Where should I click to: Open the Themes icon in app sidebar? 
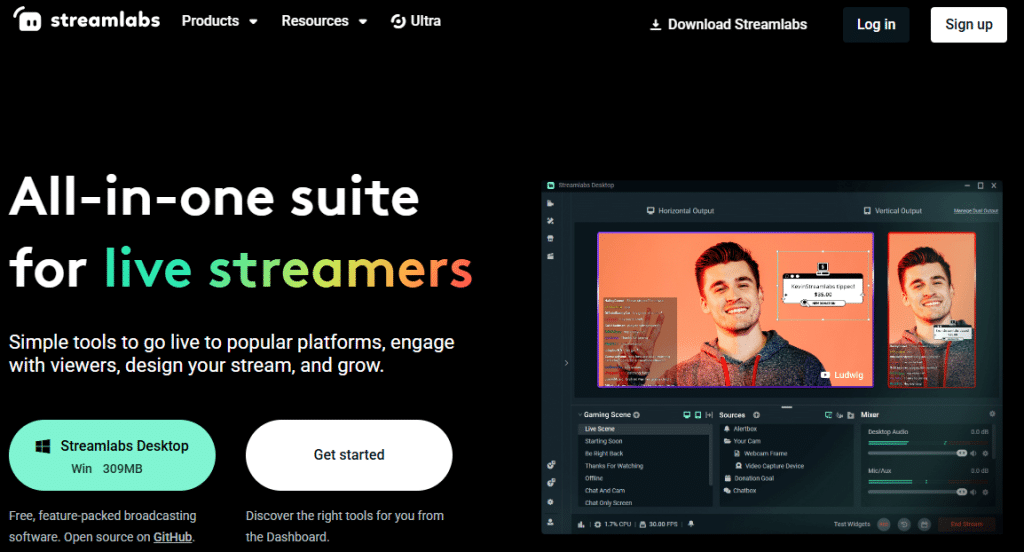pos(551,221)
